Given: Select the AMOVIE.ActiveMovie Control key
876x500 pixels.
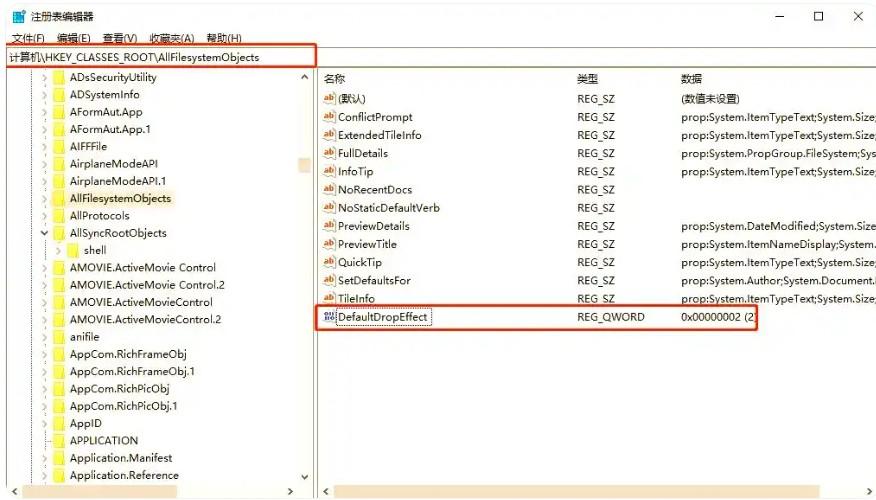Looking at the screenshot, I should tap(142, 268).
